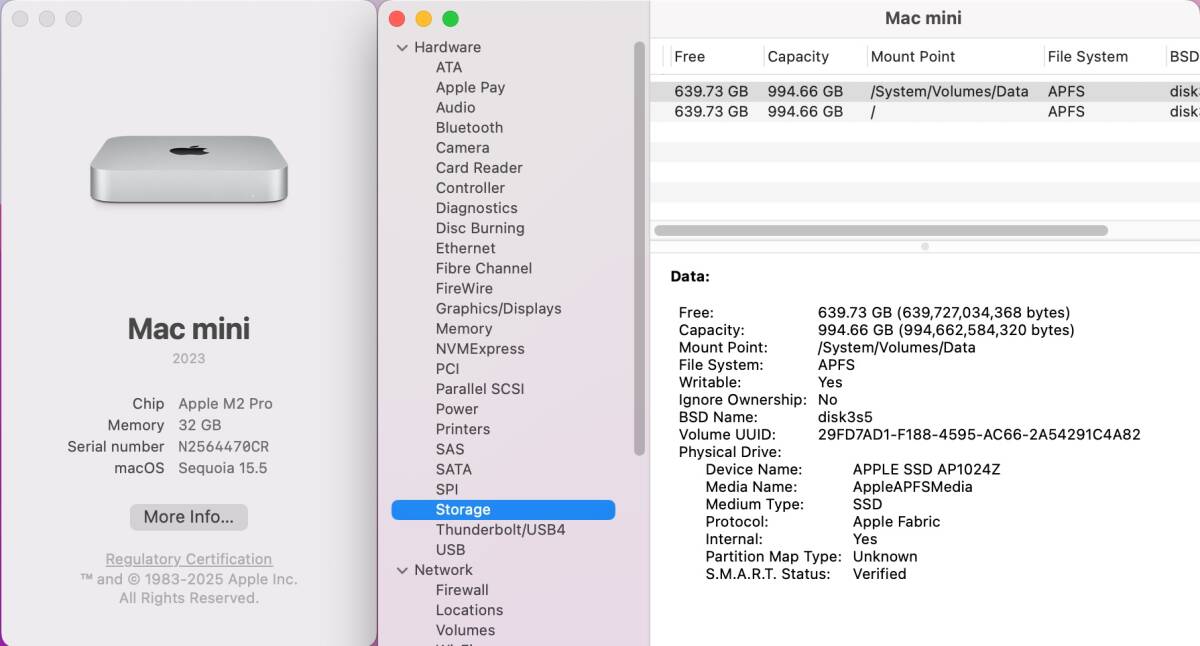Select USB in the sidebar

pyautogui.click(x=450, y=549)
